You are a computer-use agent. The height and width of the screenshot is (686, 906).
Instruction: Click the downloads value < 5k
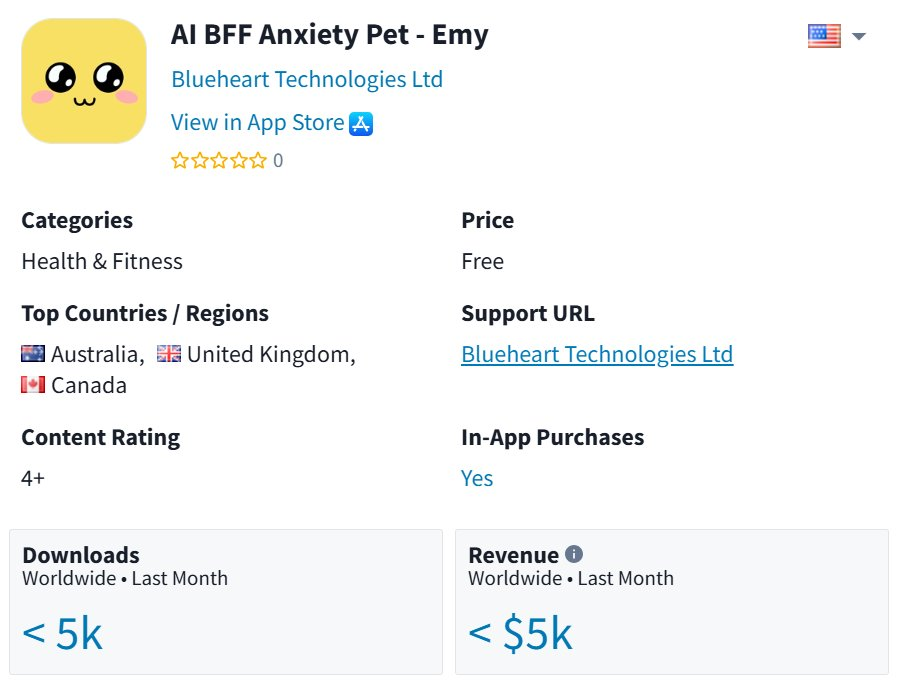[x=62, y=633]
